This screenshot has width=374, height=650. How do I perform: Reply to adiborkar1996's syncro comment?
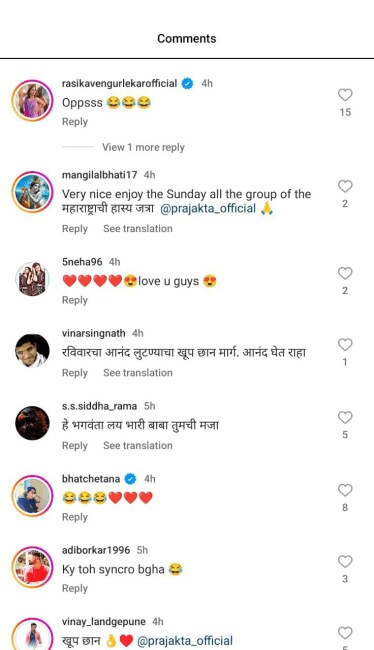pos(75,588)
